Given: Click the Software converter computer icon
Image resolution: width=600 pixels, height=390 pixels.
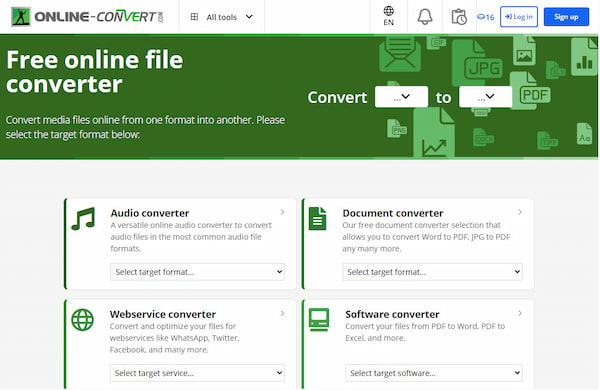Looking at the screenshot, I should click(x=319, y=319).
